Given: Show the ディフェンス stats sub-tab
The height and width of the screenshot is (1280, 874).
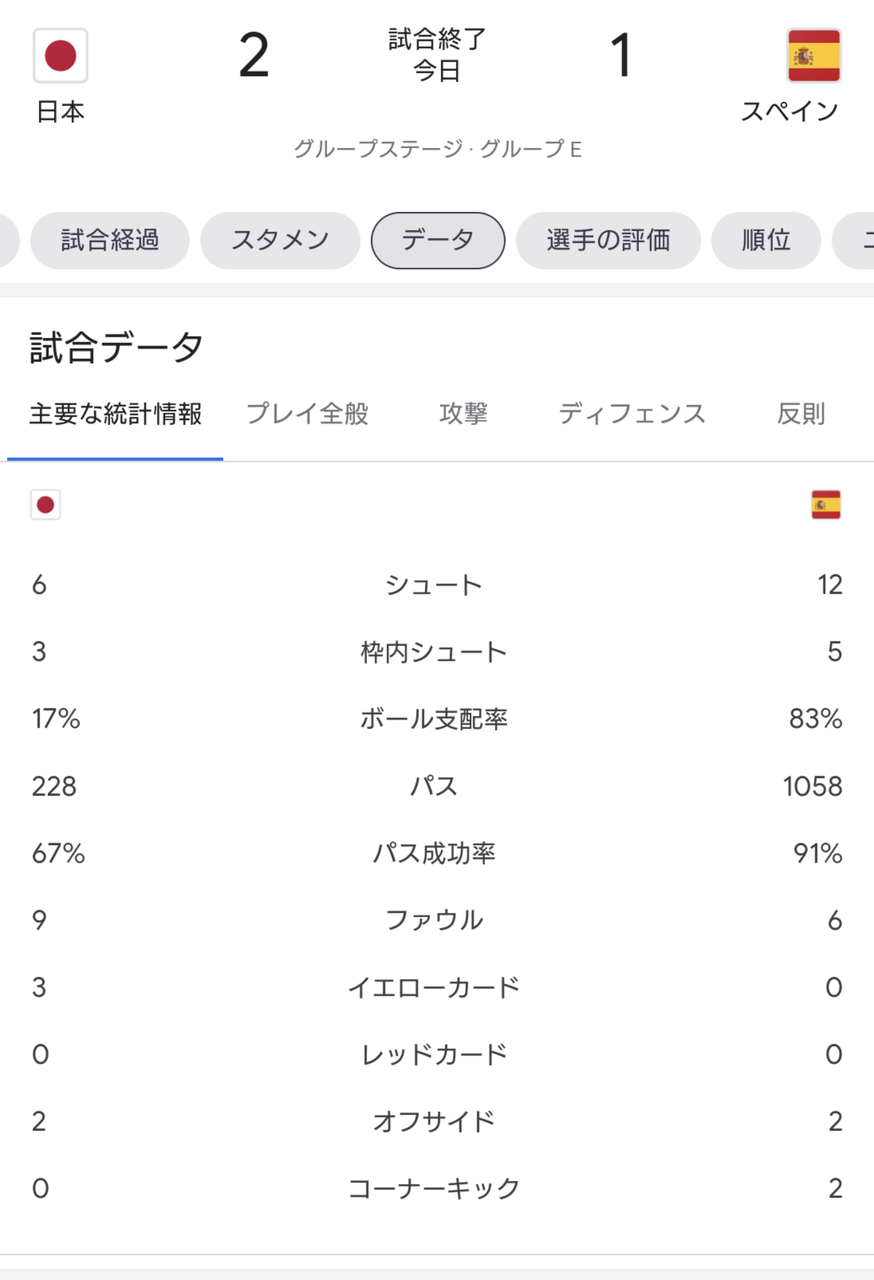Looking at the screenshot, I should (x=631, y=414).
